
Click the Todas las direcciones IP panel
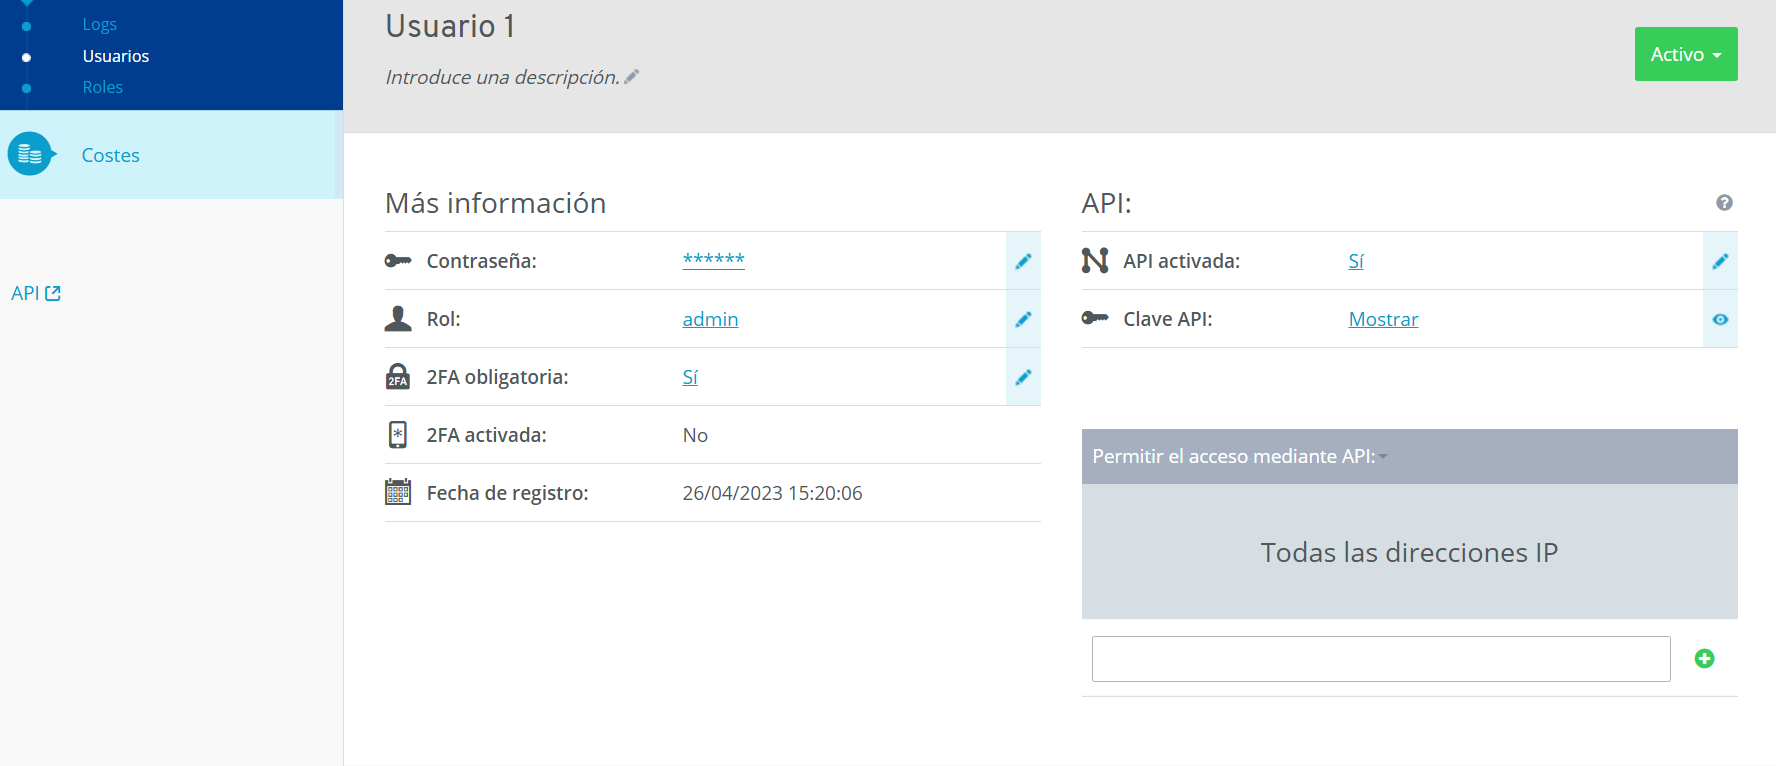[1410, 552]
